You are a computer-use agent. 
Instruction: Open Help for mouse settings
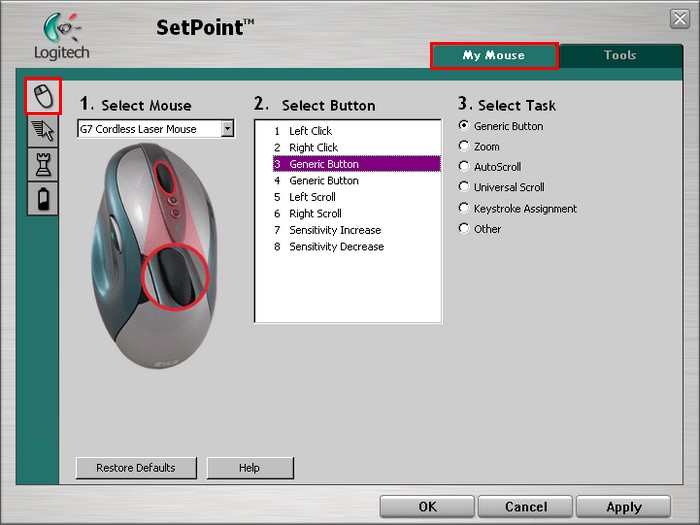point(250,468)
